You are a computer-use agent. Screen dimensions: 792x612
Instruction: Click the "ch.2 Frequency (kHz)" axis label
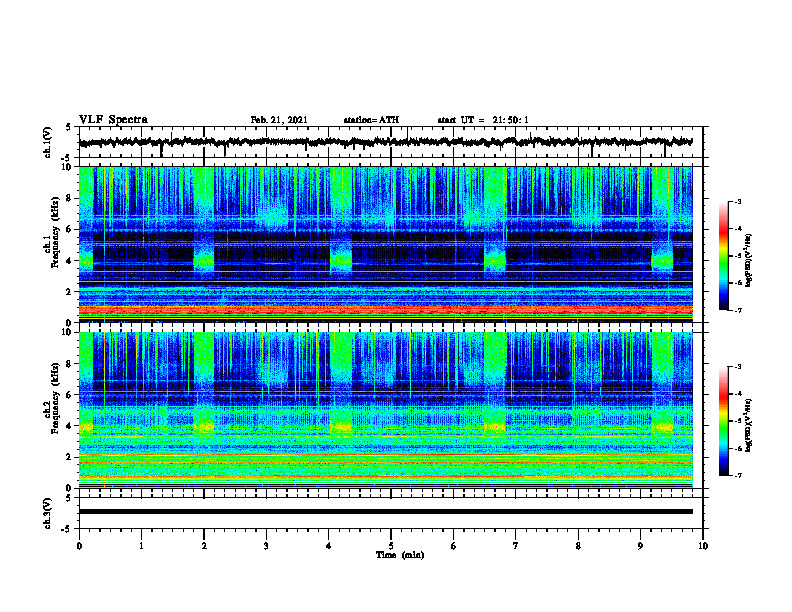(x=51, y=398)
